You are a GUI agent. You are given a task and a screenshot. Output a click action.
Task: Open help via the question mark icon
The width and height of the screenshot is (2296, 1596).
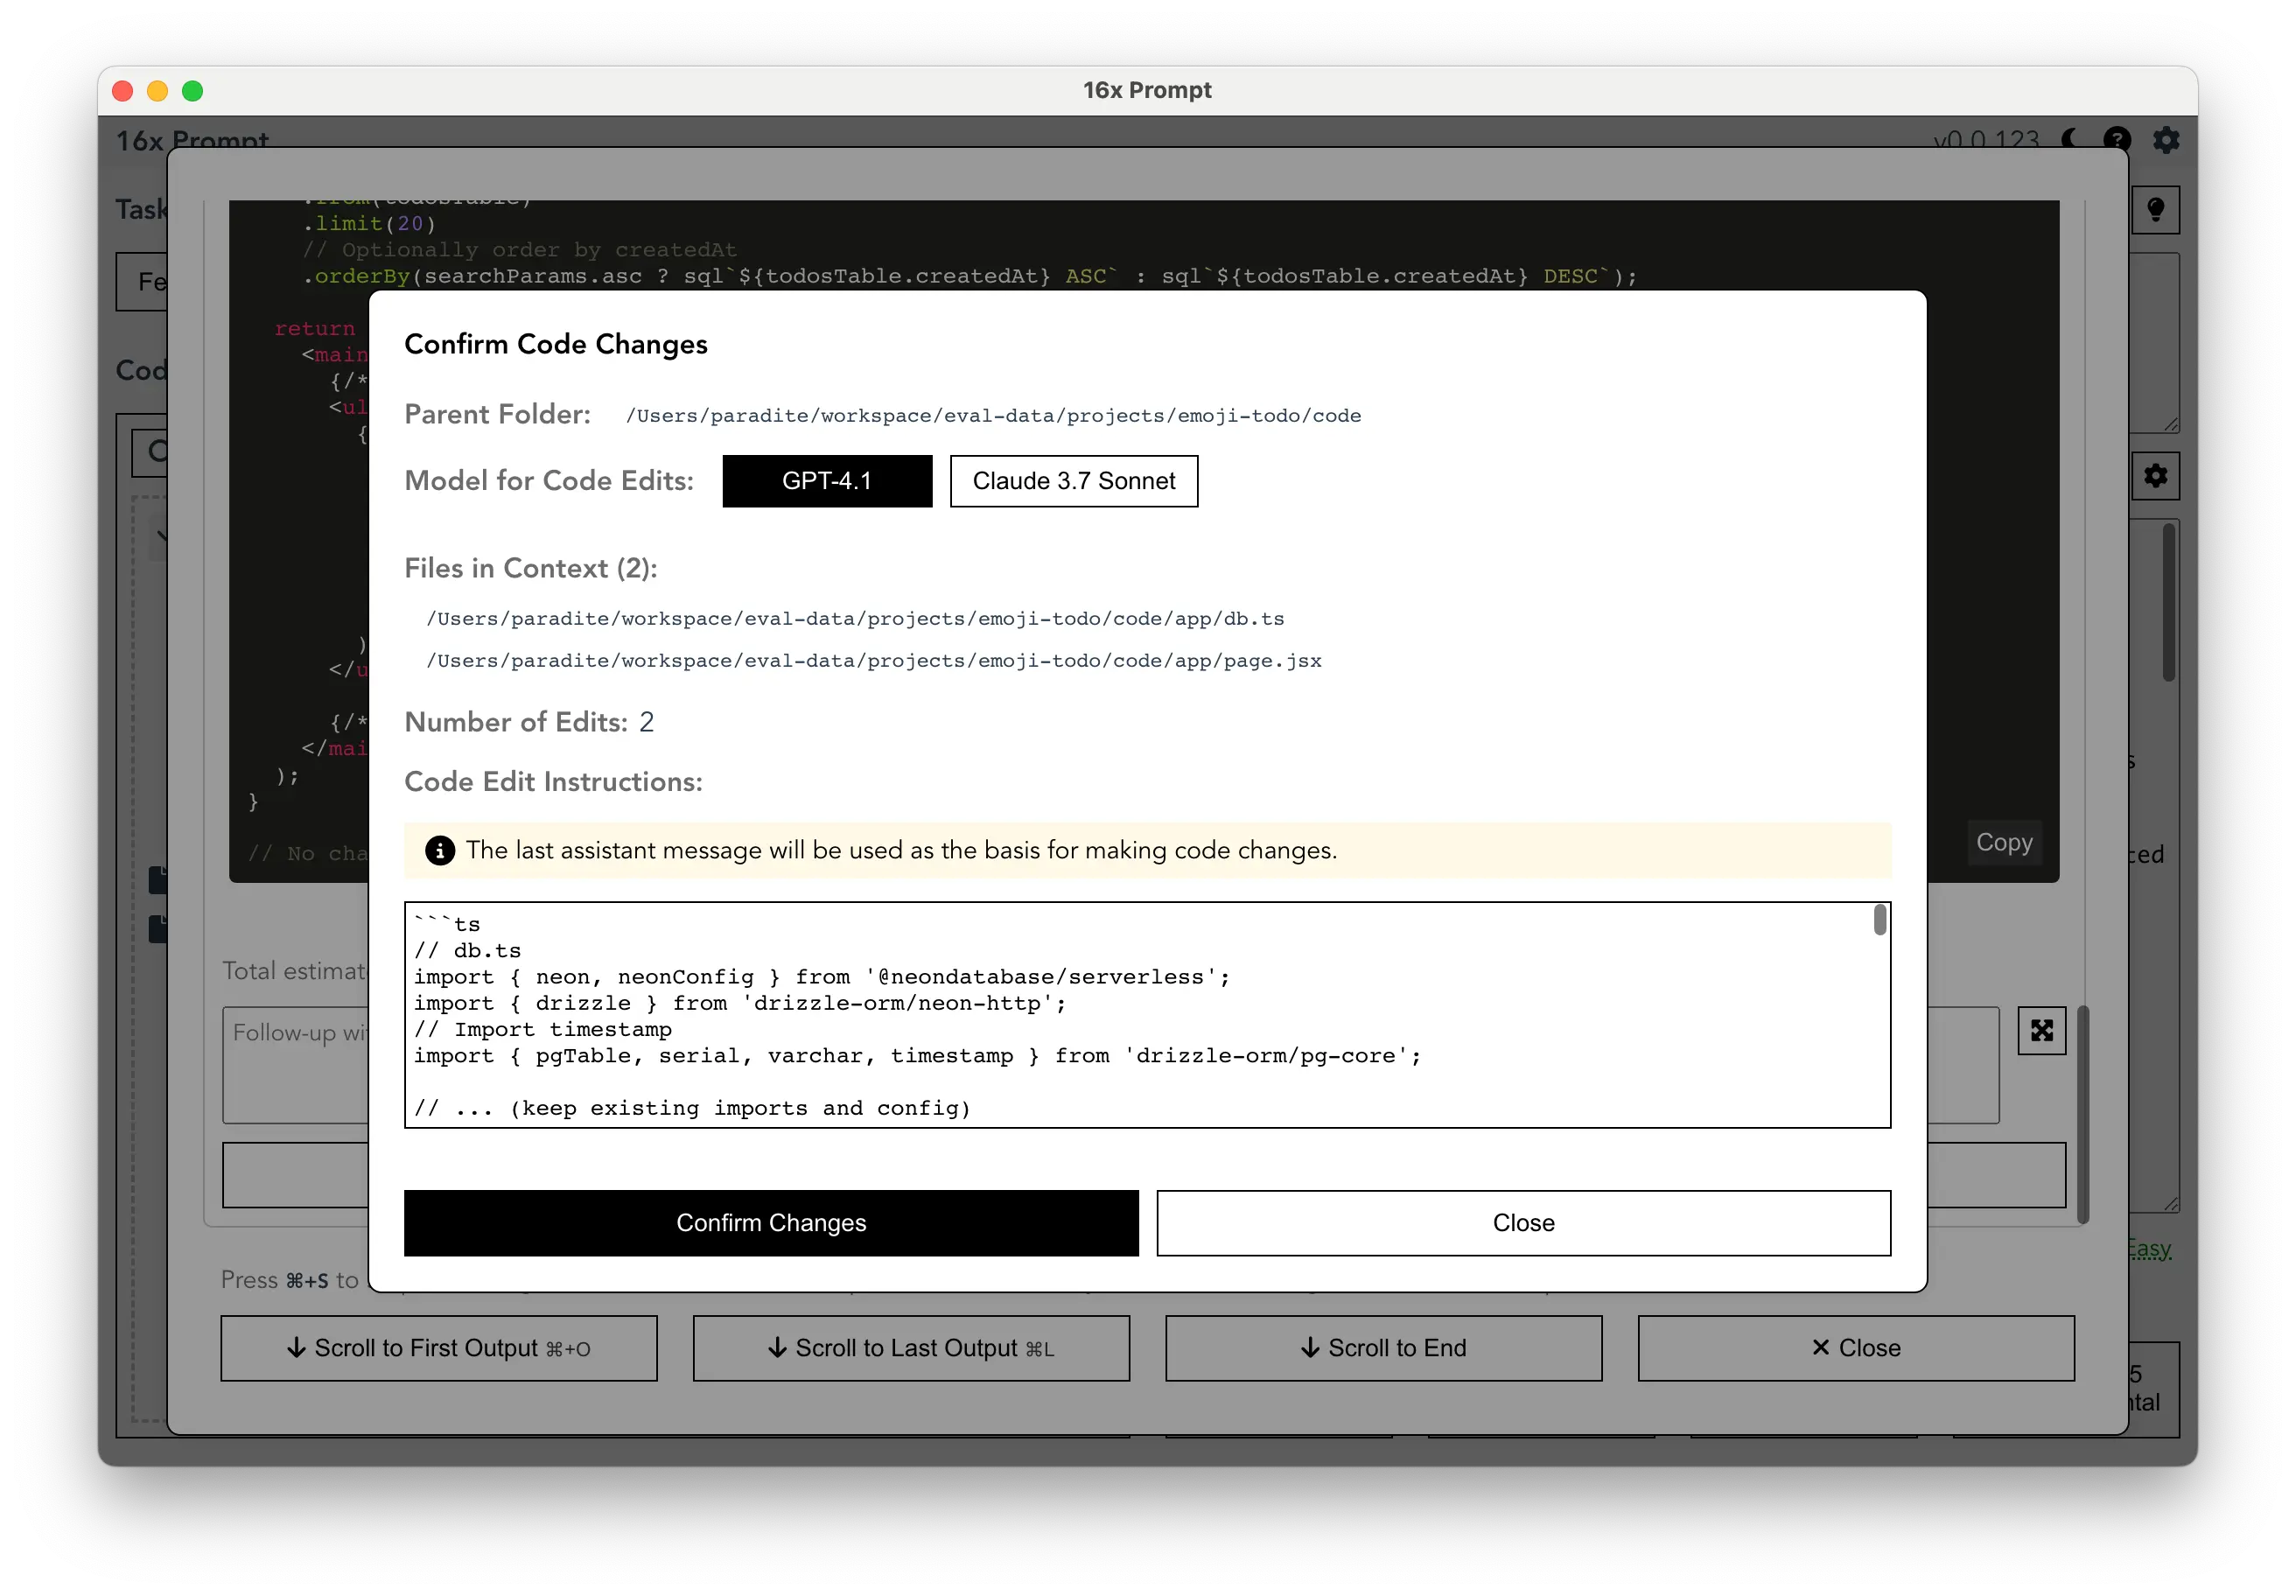[2117, 139]
